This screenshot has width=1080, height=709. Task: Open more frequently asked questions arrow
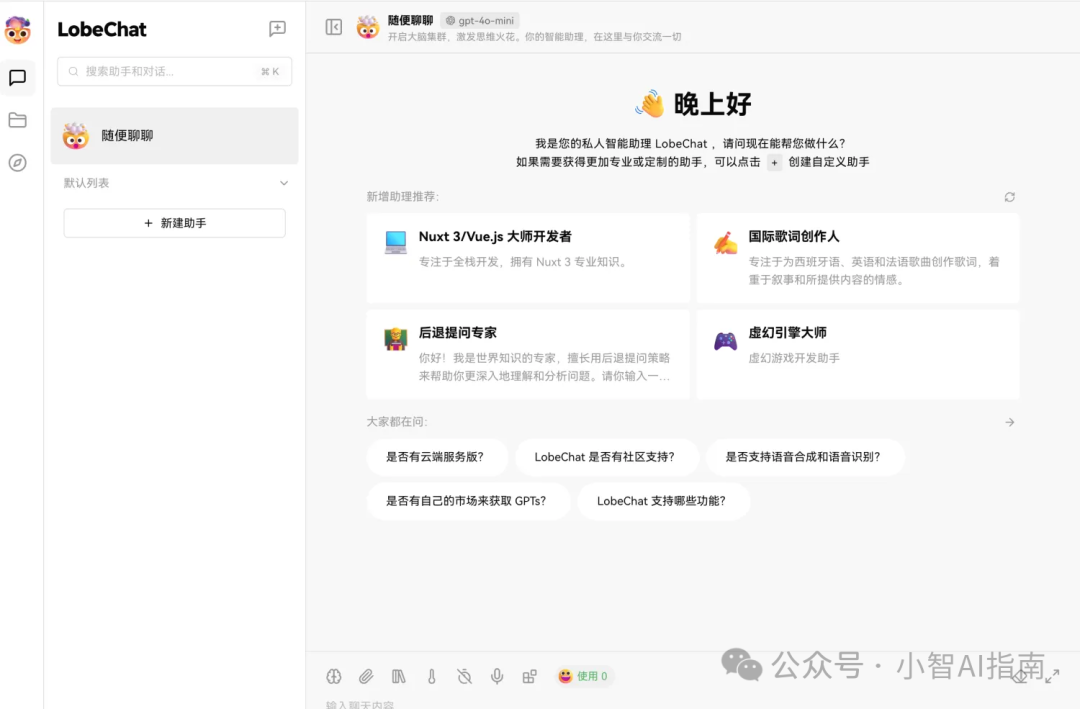pyautogui.click(x=1009, y=422)
